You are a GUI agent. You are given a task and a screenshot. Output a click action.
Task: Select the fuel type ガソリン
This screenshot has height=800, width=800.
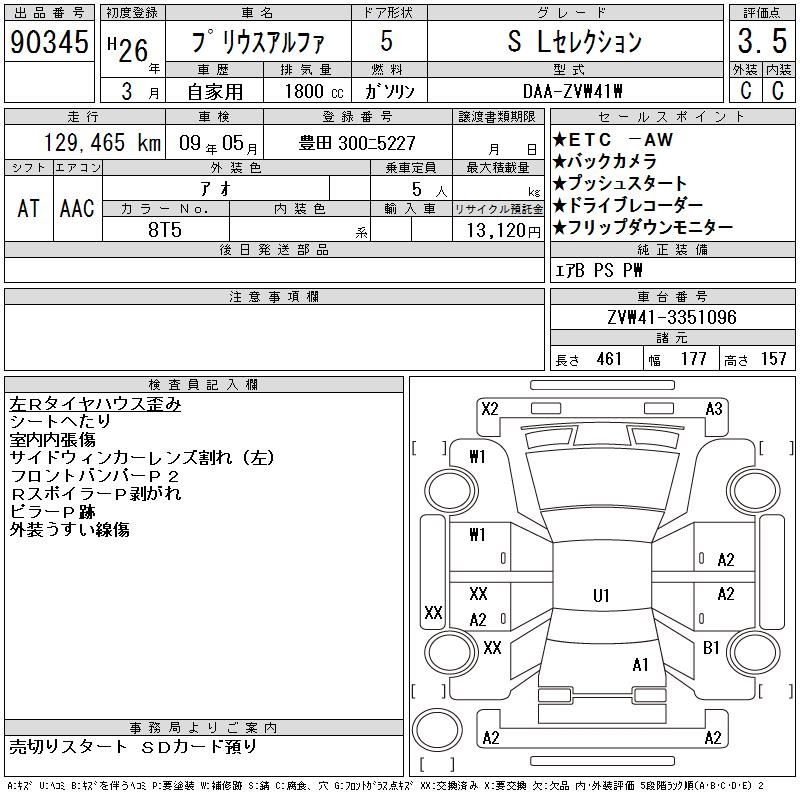pyautogui.click(x=389, y=91)
